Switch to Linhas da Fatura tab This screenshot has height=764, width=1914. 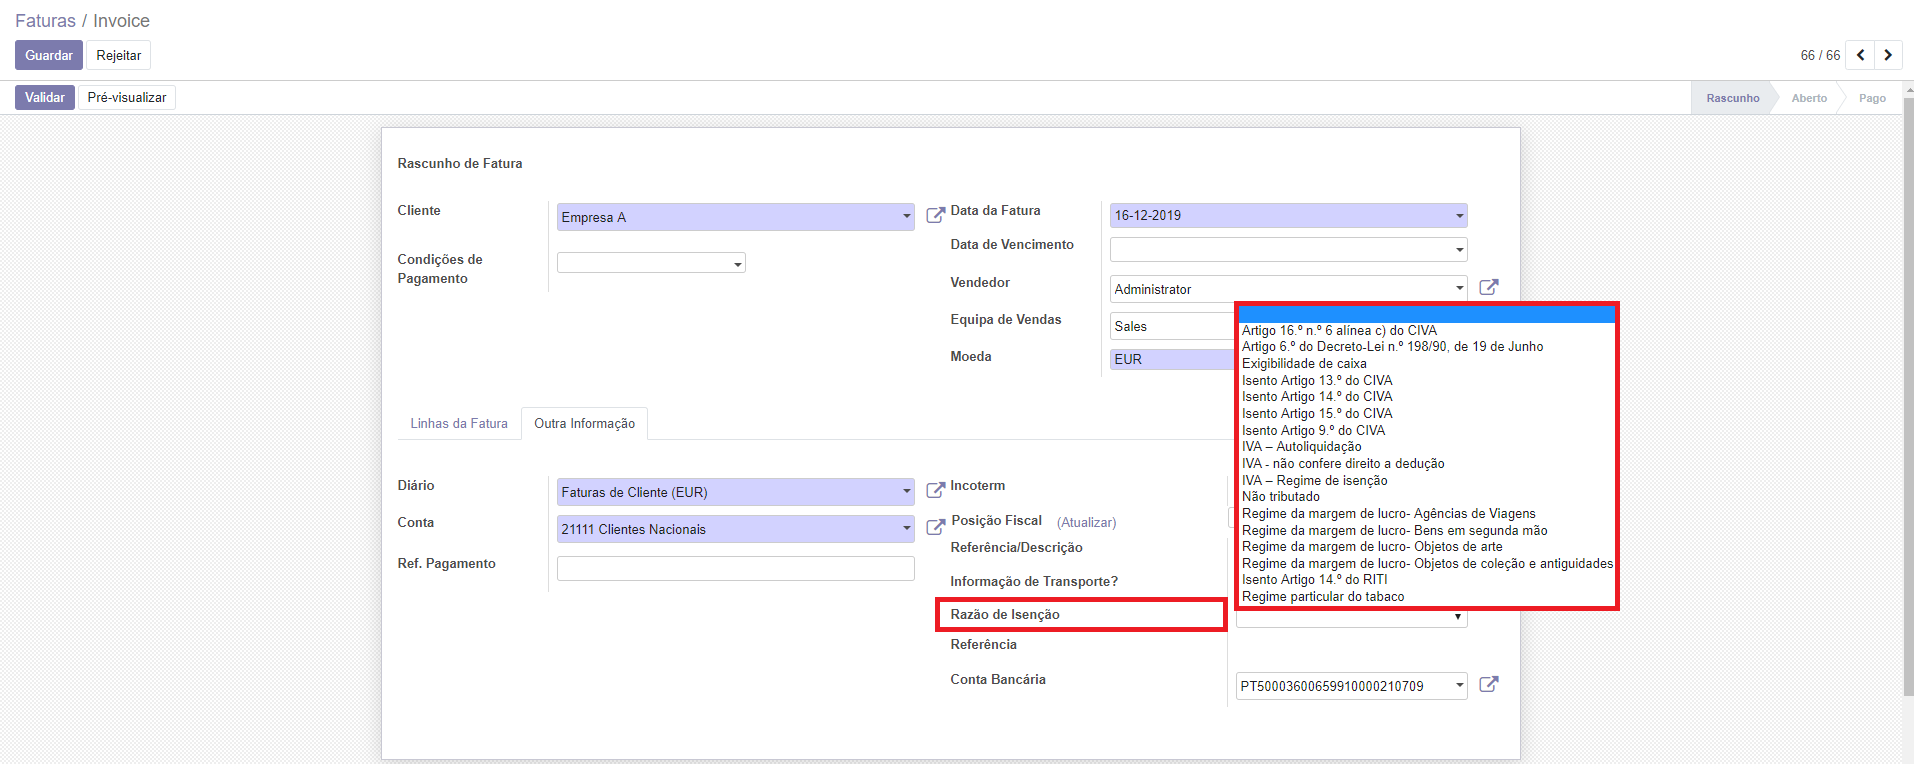tap(459, 424)
